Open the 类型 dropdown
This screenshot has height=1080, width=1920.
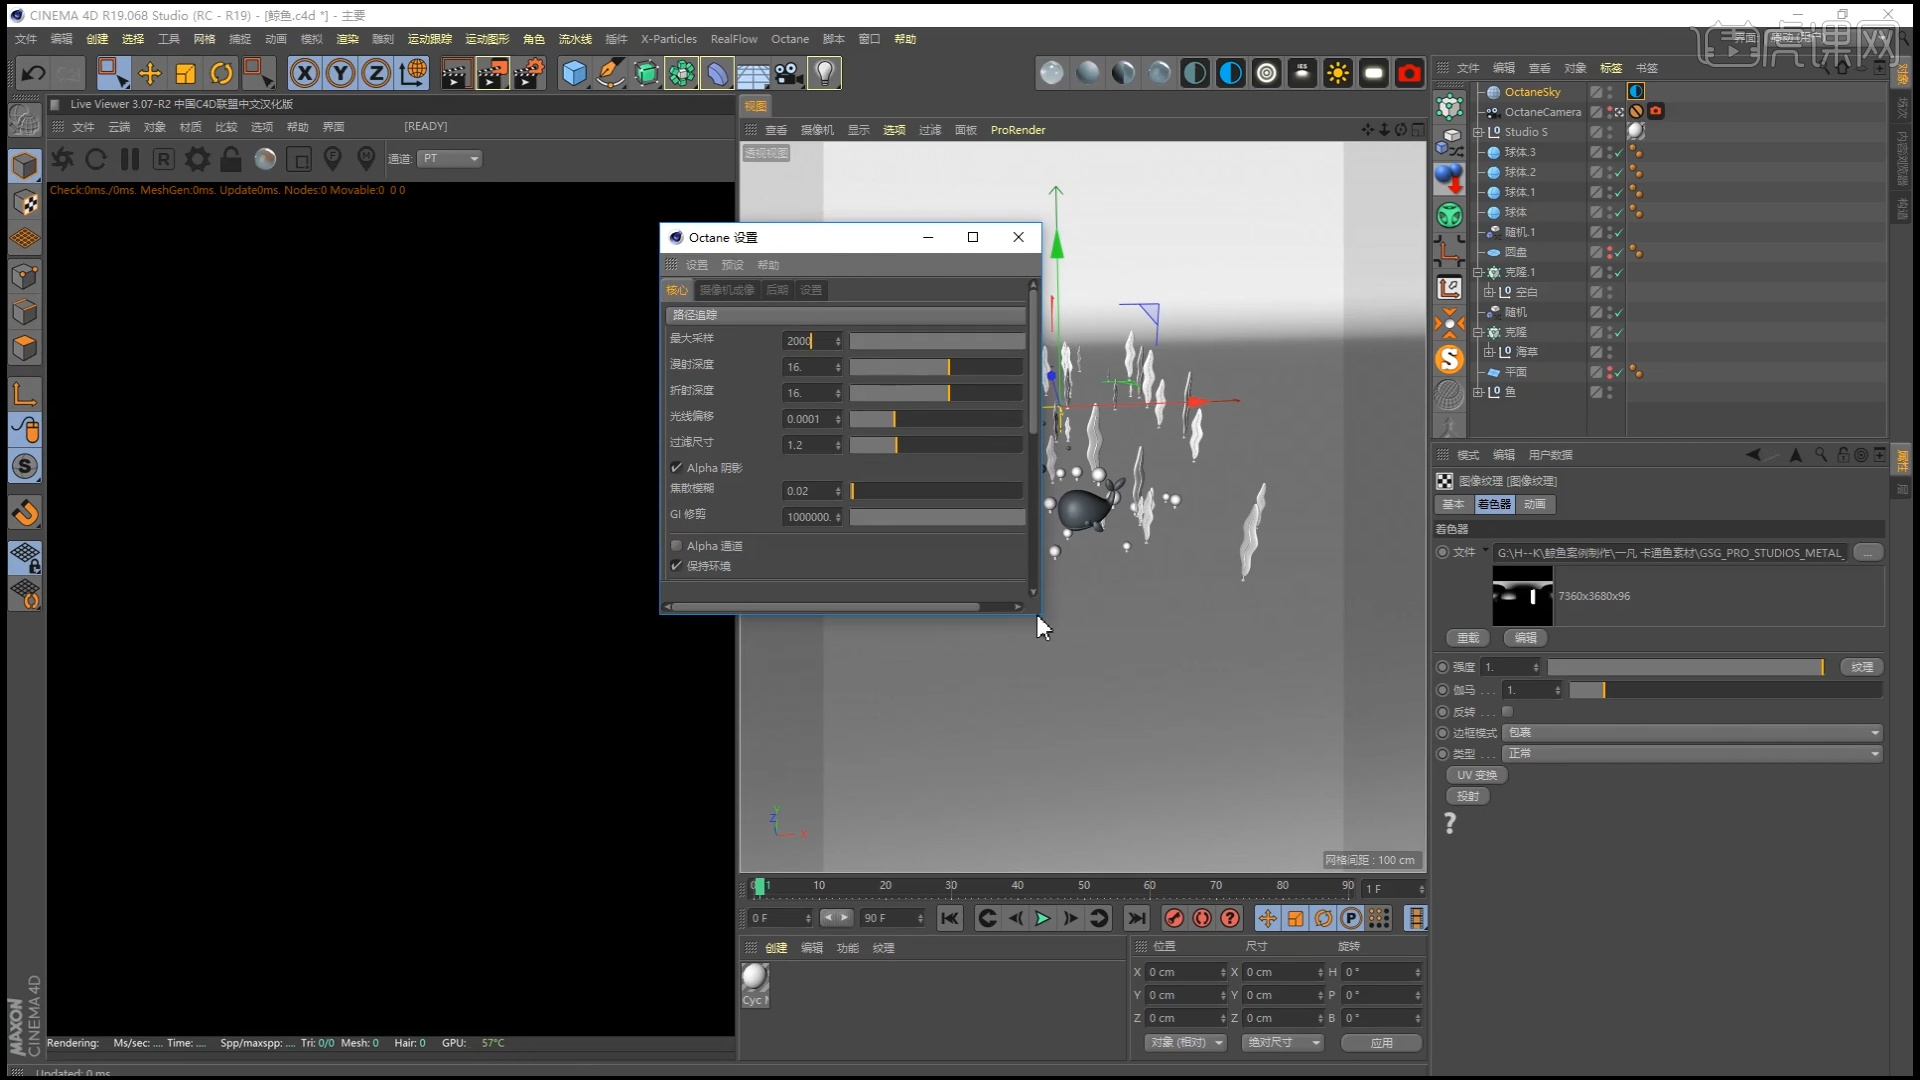click(1693, 754)
